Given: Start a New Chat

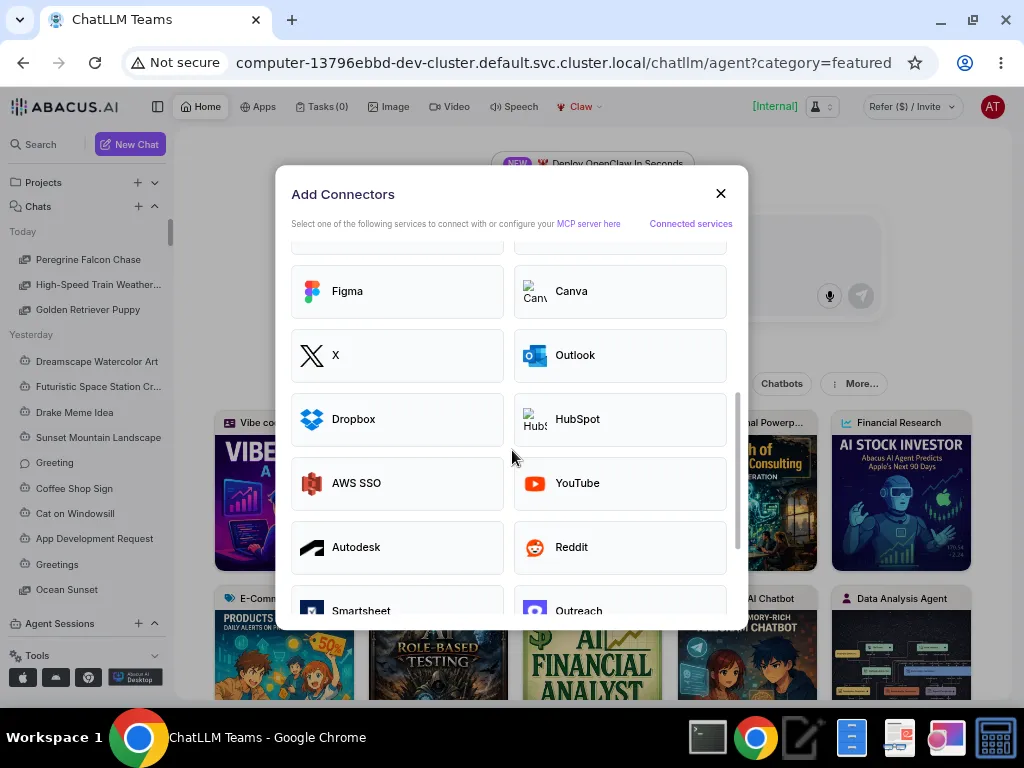Looking at the screenshot, I should (x=130, y=144).
